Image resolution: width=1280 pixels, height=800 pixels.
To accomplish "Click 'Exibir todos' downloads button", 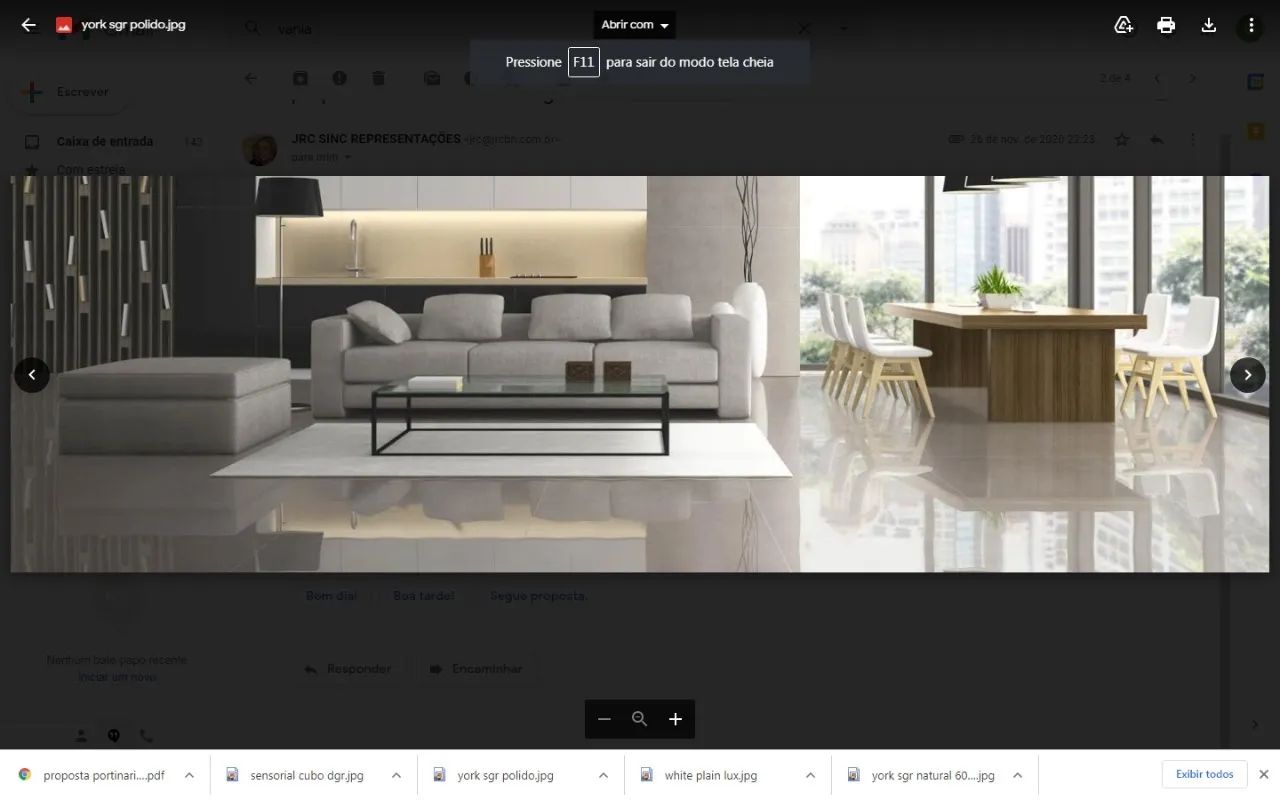I will coord(1204,774).
